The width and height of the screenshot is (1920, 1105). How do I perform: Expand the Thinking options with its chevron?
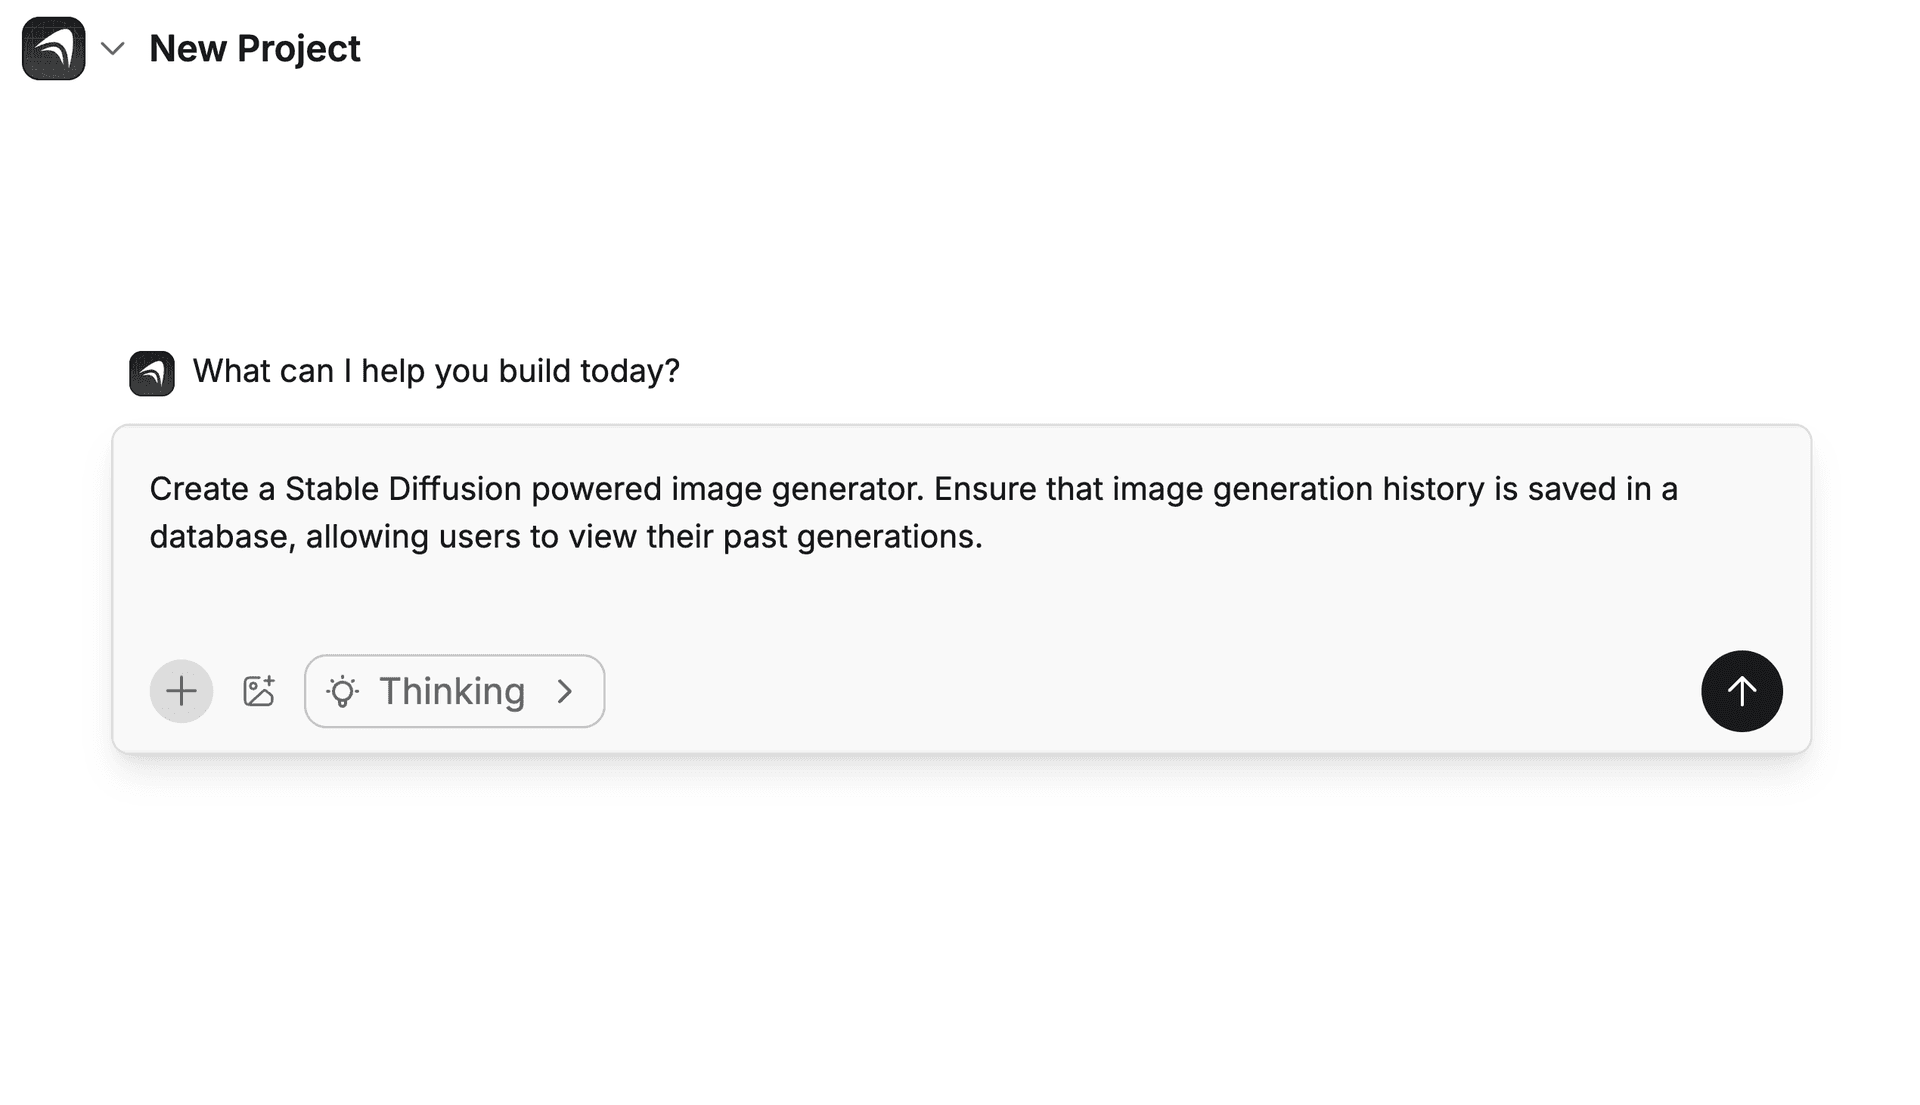pyautogui.click(x=566, y=690)
